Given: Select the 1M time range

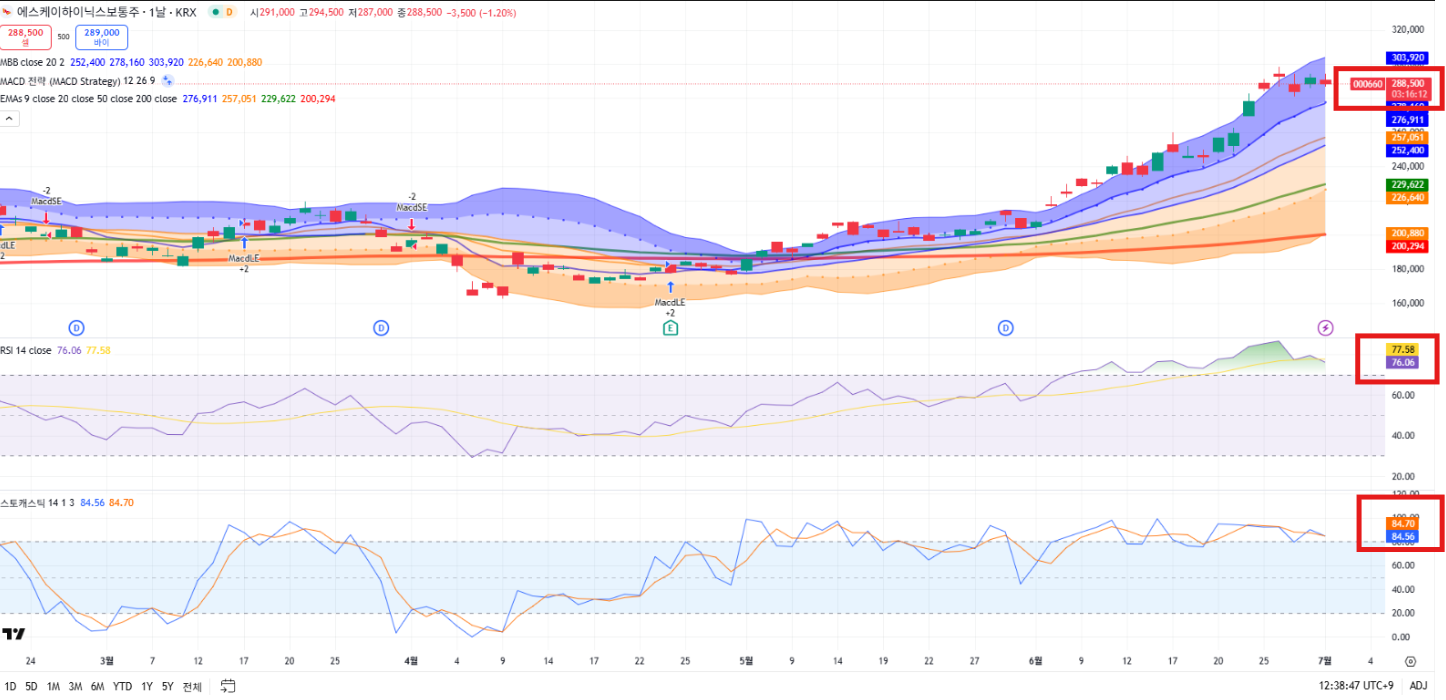Looking at the screenshot, I should (x=53, y=686).
